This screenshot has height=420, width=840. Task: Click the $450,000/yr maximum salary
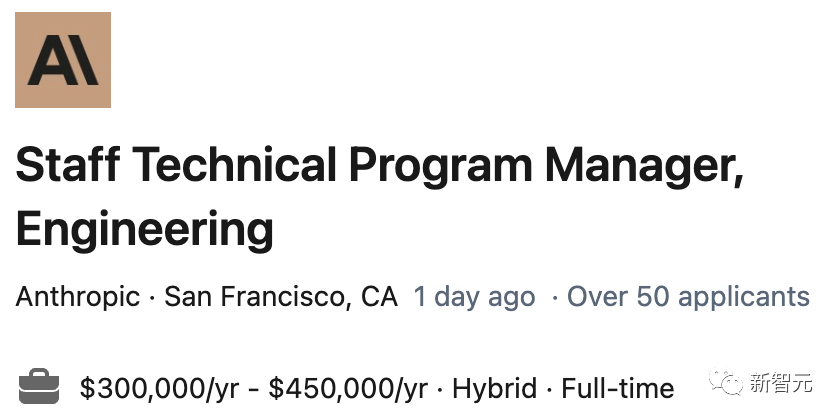pyautogui.click(x=348, y=388)
